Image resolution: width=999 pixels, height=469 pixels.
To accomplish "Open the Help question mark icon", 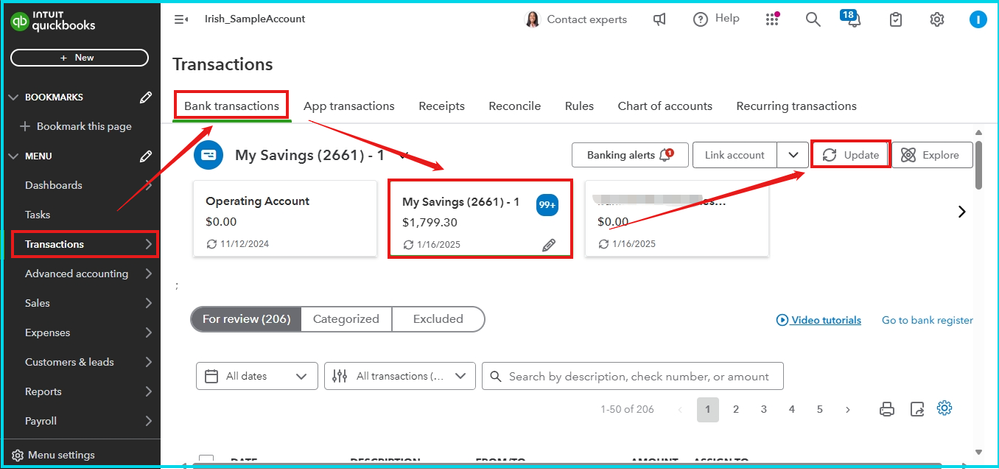I will click(701, 20).
